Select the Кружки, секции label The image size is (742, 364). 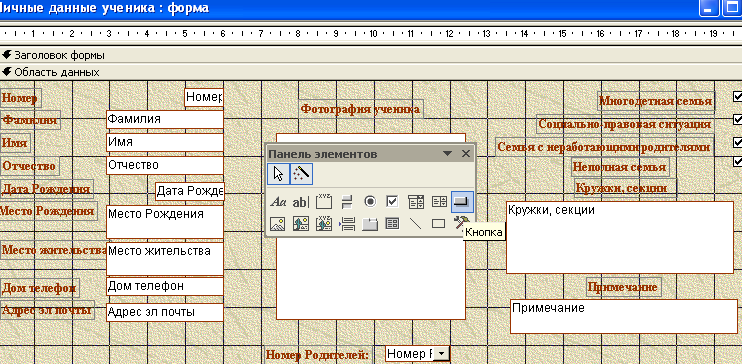click(625, 188)
